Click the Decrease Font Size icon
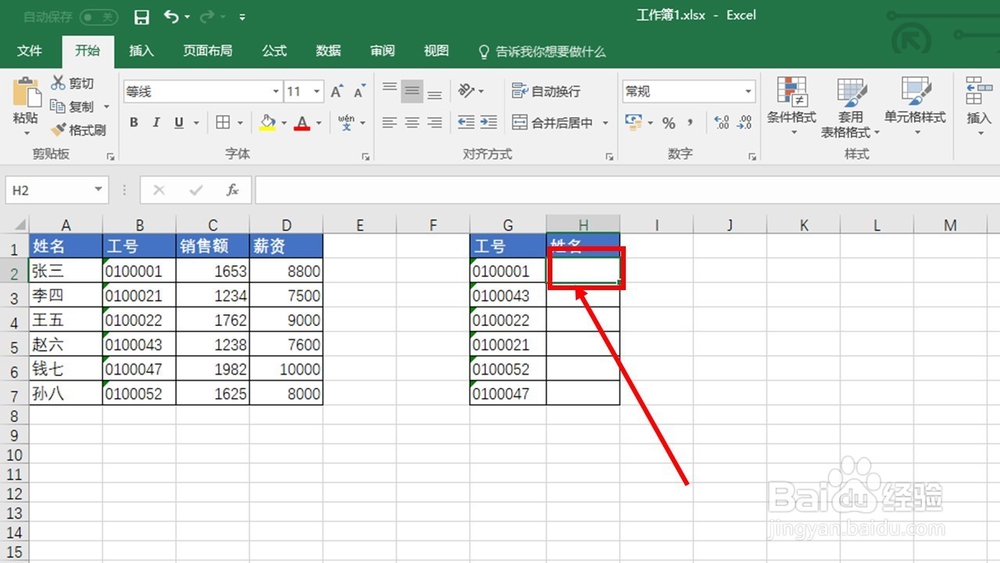The height and width of the screenshot is (563, 1000). (360, 91)
